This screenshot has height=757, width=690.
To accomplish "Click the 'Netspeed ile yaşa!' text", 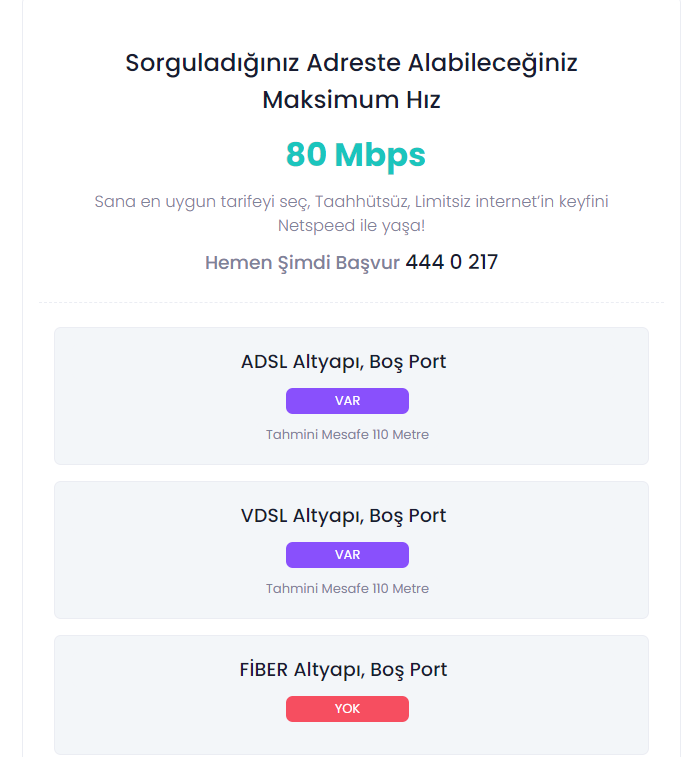I will 351,226.
